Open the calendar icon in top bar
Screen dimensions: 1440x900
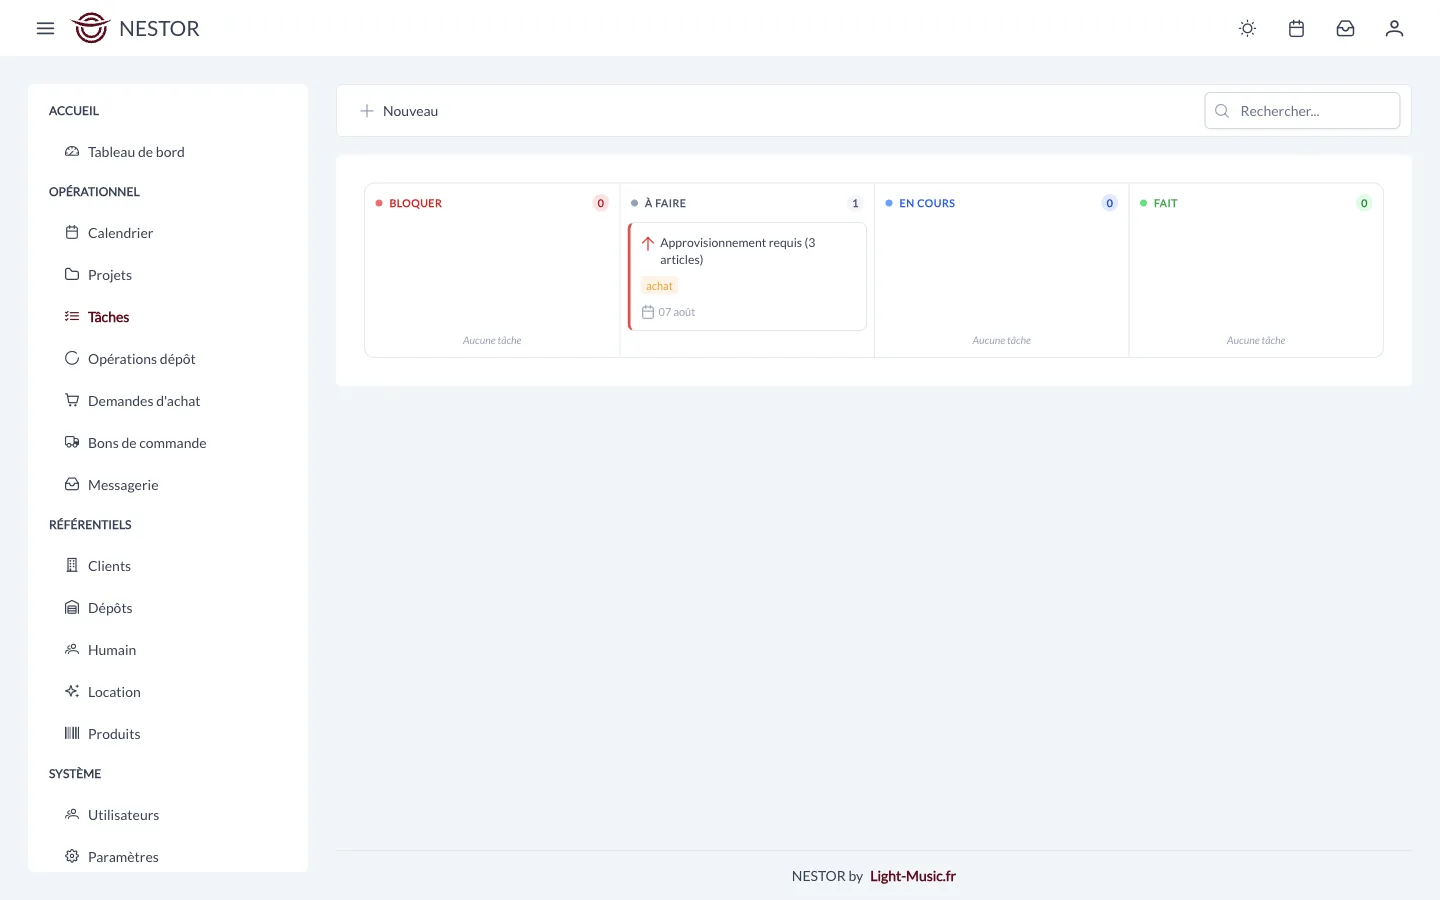tap(1296, 28)
